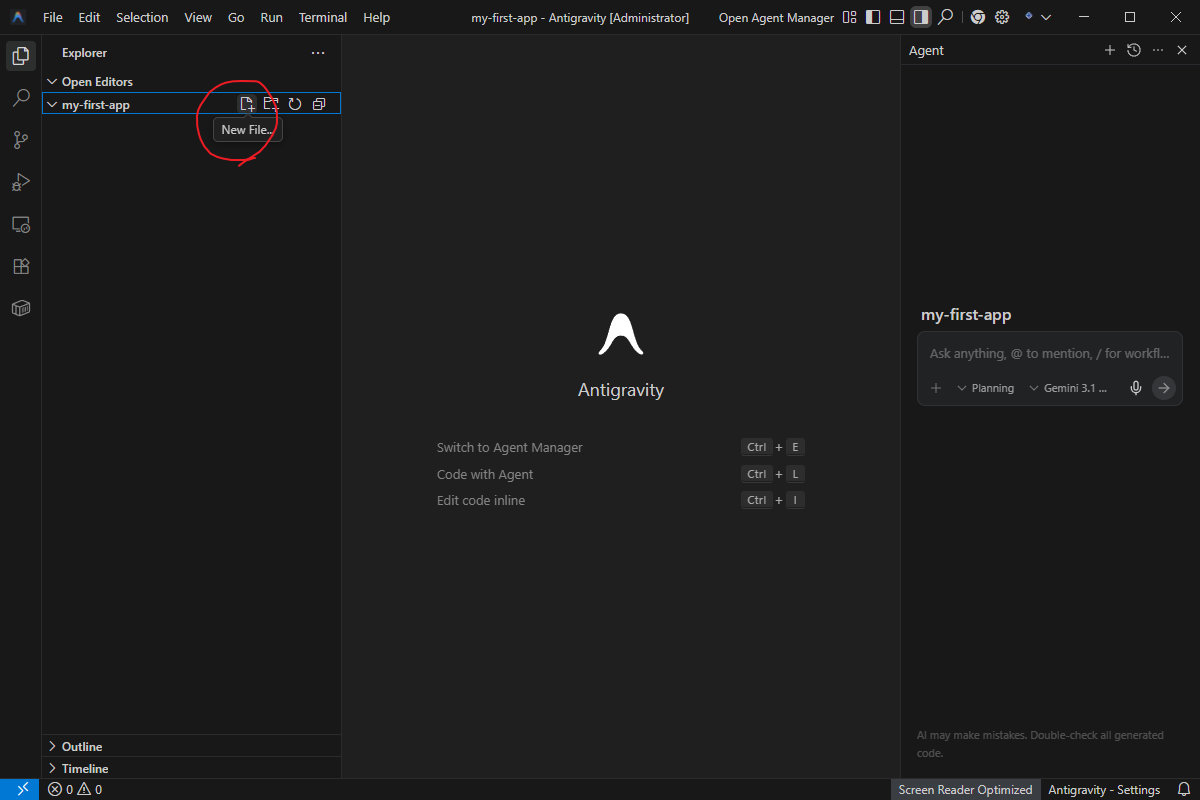Open the Extensions view
The width and height of the screenshot is (1200, 800).
20,266
